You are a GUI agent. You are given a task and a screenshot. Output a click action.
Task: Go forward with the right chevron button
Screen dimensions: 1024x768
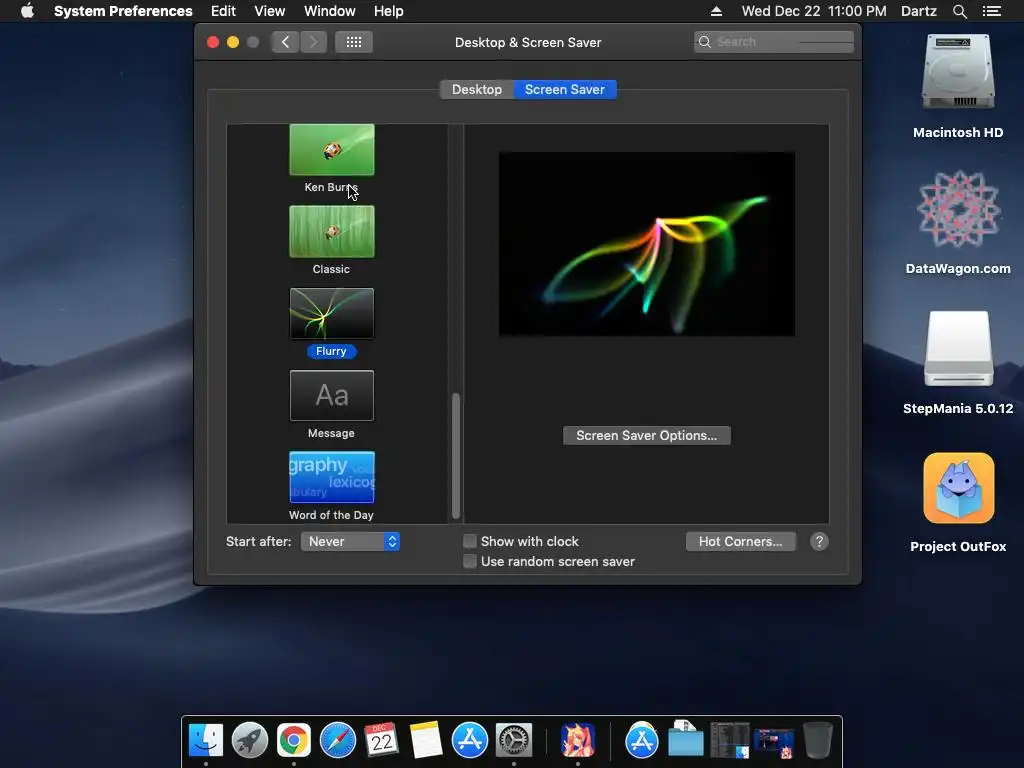313,42
